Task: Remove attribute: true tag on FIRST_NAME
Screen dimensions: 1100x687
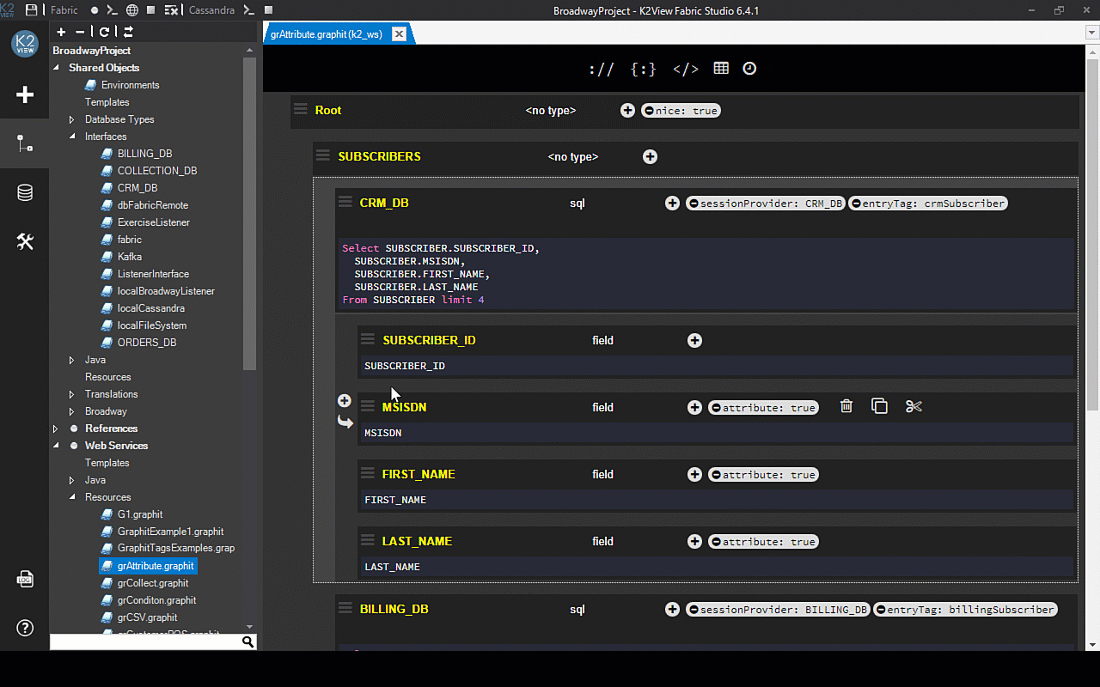Action: (716, 475)
